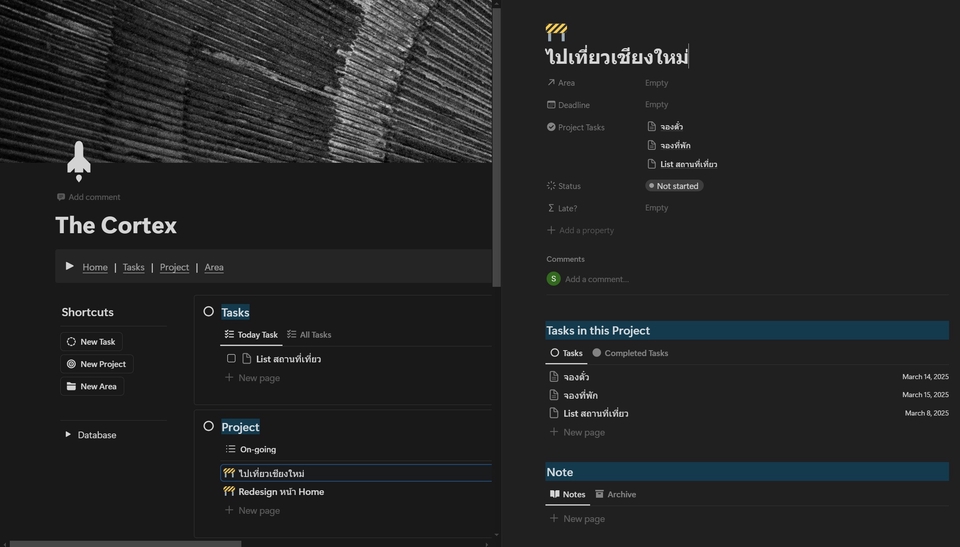
Task: Click the circle icon beside Tasks heading
Action: 209,312
